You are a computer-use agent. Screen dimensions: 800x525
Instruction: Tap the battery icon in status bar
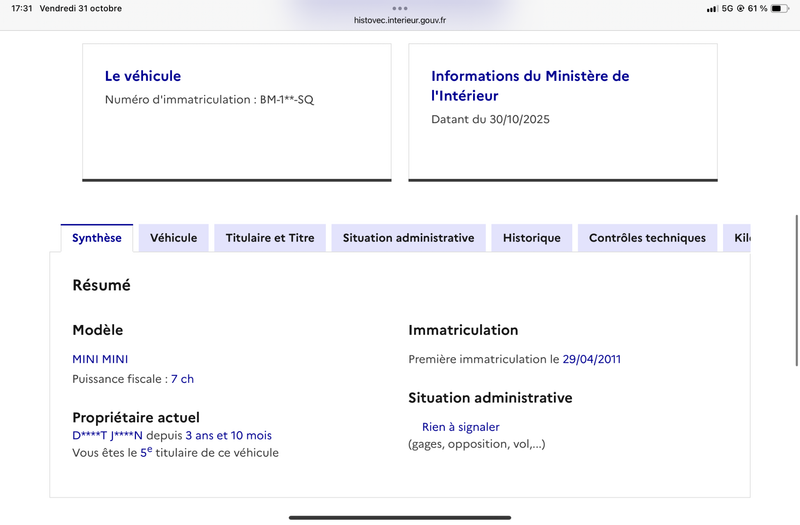(779, 8)
